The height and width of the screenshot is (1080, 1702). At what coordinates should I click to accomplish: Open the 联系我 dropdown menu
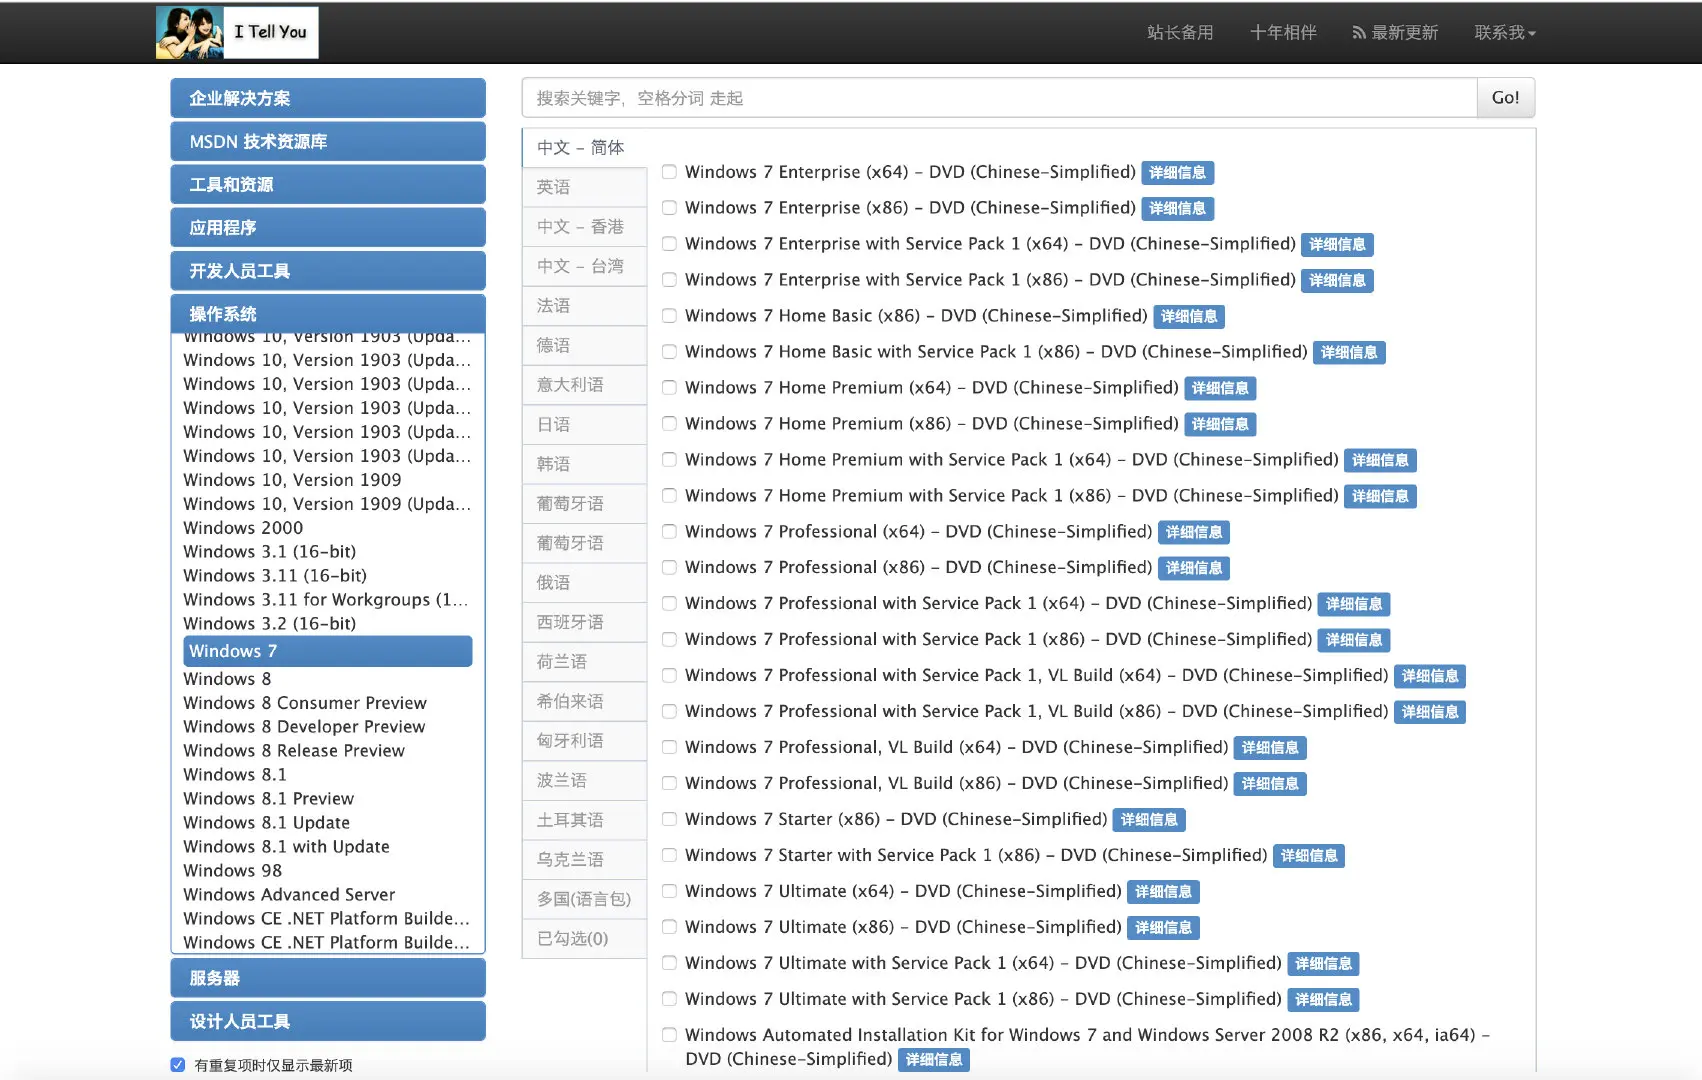tap(1504, 33)
